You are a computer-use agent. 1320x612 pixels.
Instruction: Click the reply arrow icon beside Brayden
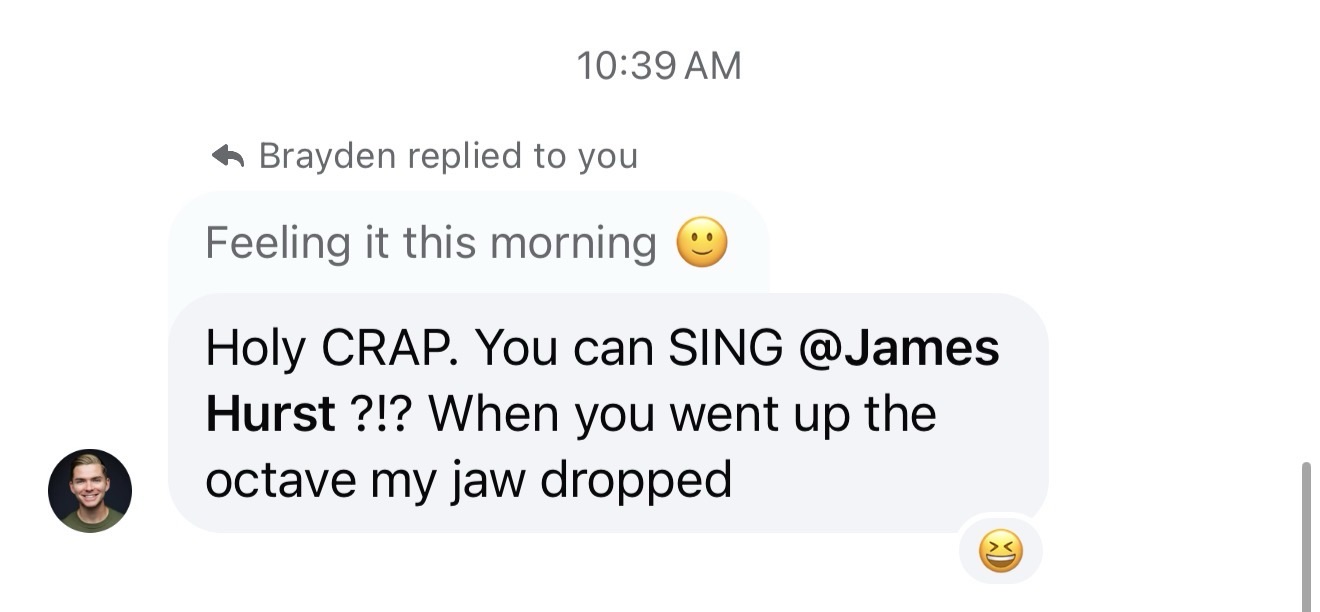229,156
